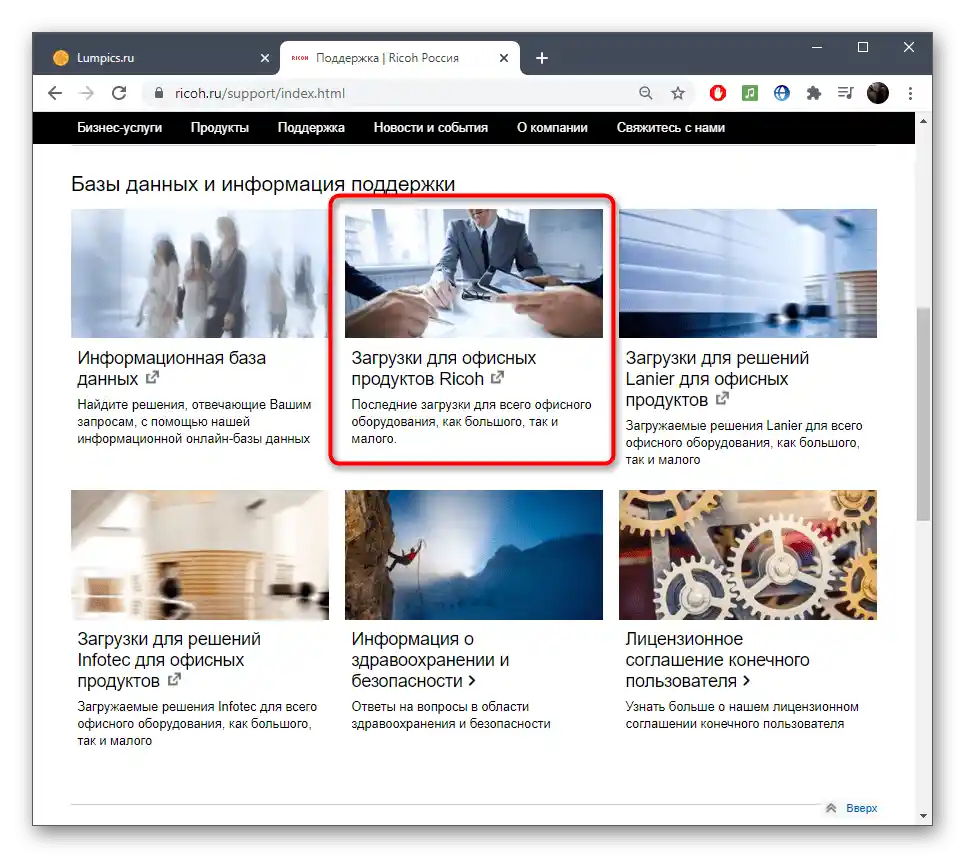Open the Продукты menu
This screenshot has width=965, height=858.
pyautogui.click(x=220, y=127)
